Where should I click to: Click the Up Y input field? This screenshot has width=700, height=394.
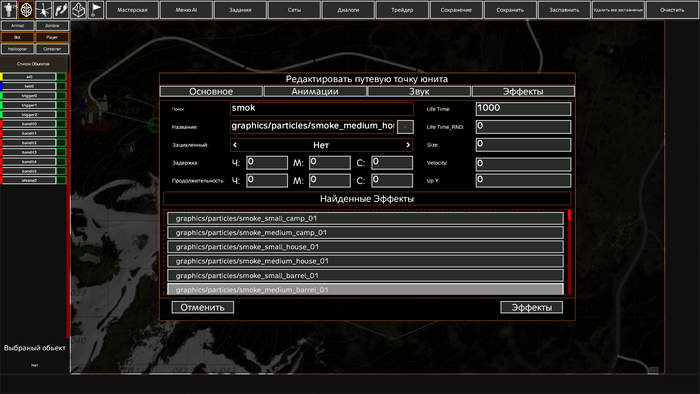point(523,180)
